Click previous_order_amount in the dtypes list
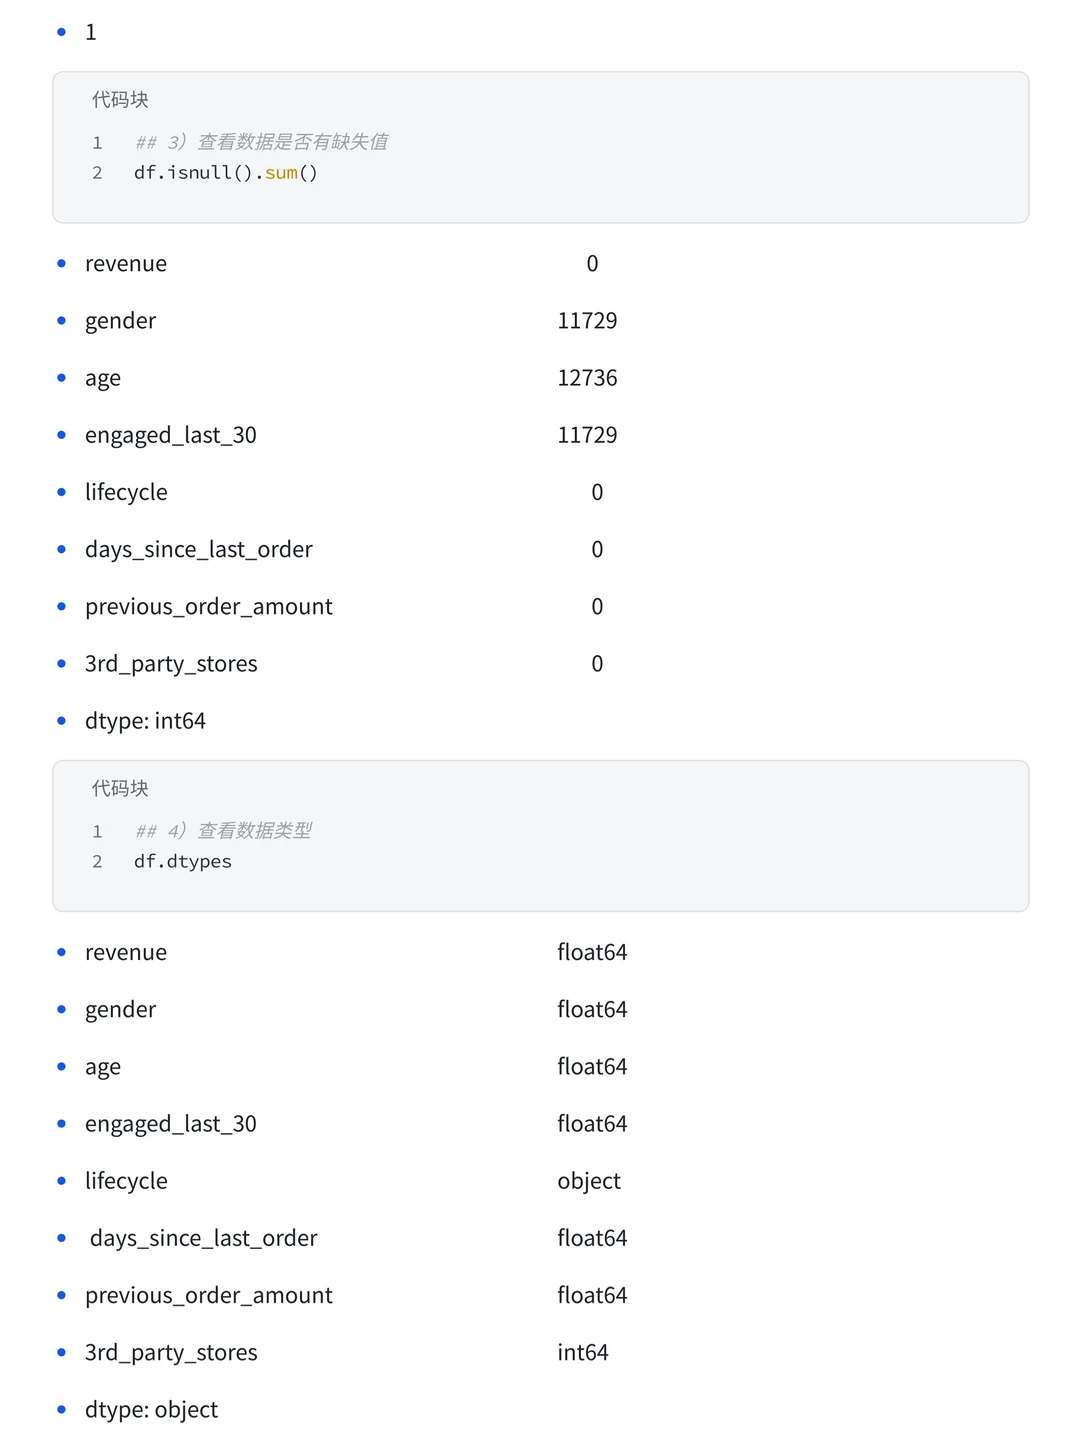Screen dimensions: 1080x1440 (x=209, y=1296)
